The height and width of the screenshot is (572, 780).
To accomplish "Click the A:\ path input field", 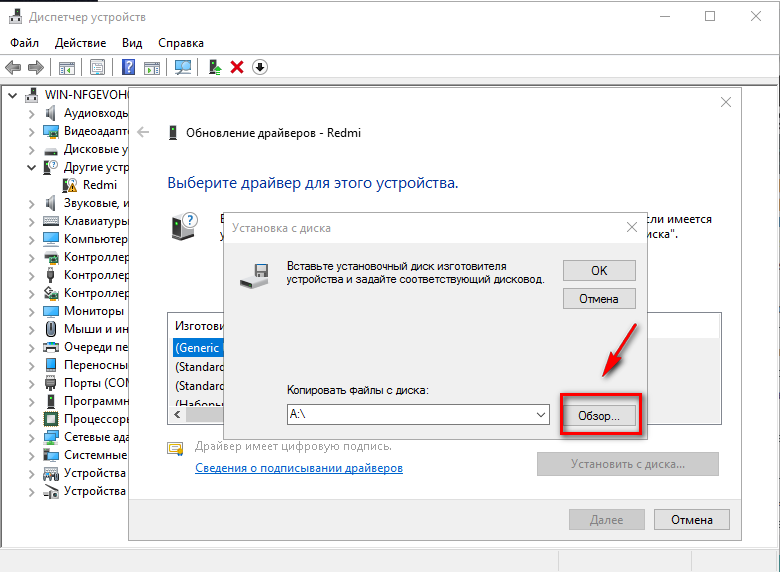I will (408, 414).
